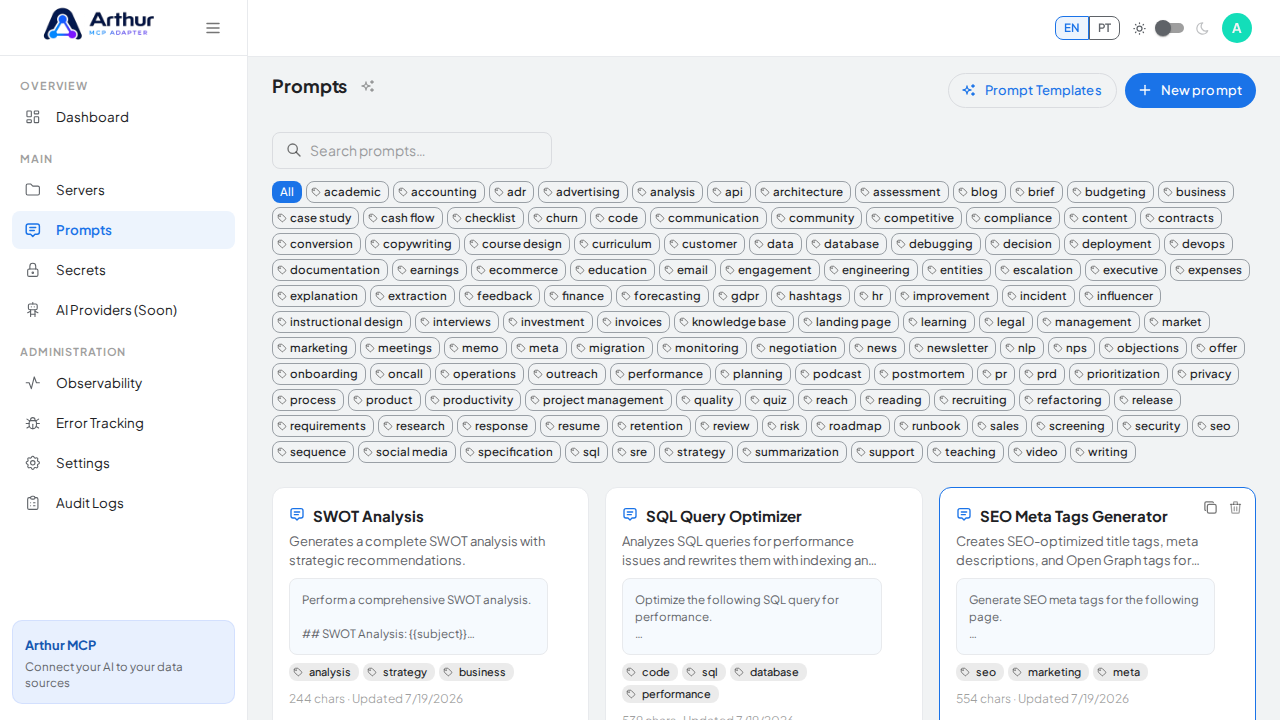Click the SQL Query Optimizer card icon
1280x720 pixels.
pyautogui.click(x=630, y=514)
